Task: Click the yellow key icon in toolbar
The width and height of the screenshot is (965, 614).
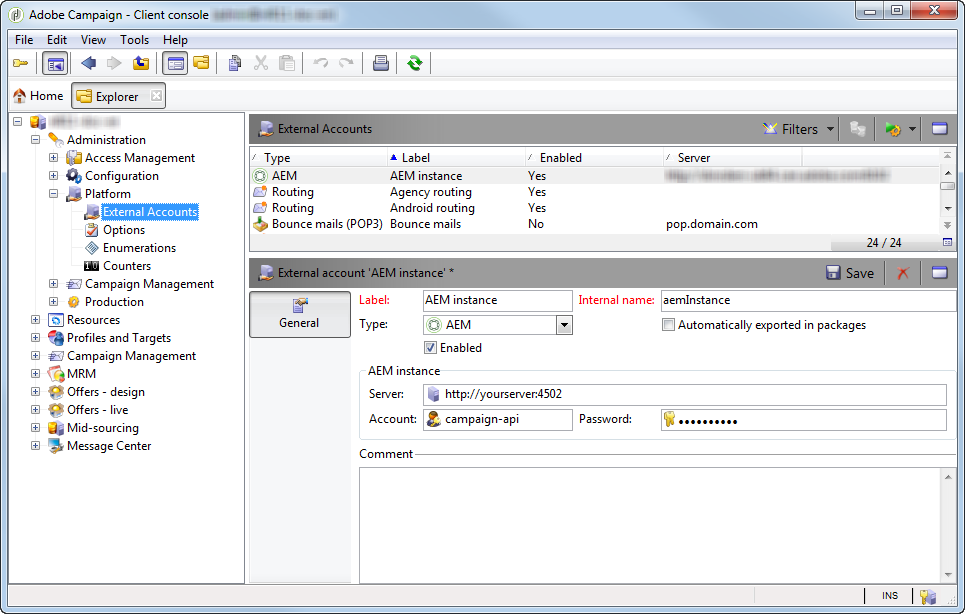Action: point(20,64)
